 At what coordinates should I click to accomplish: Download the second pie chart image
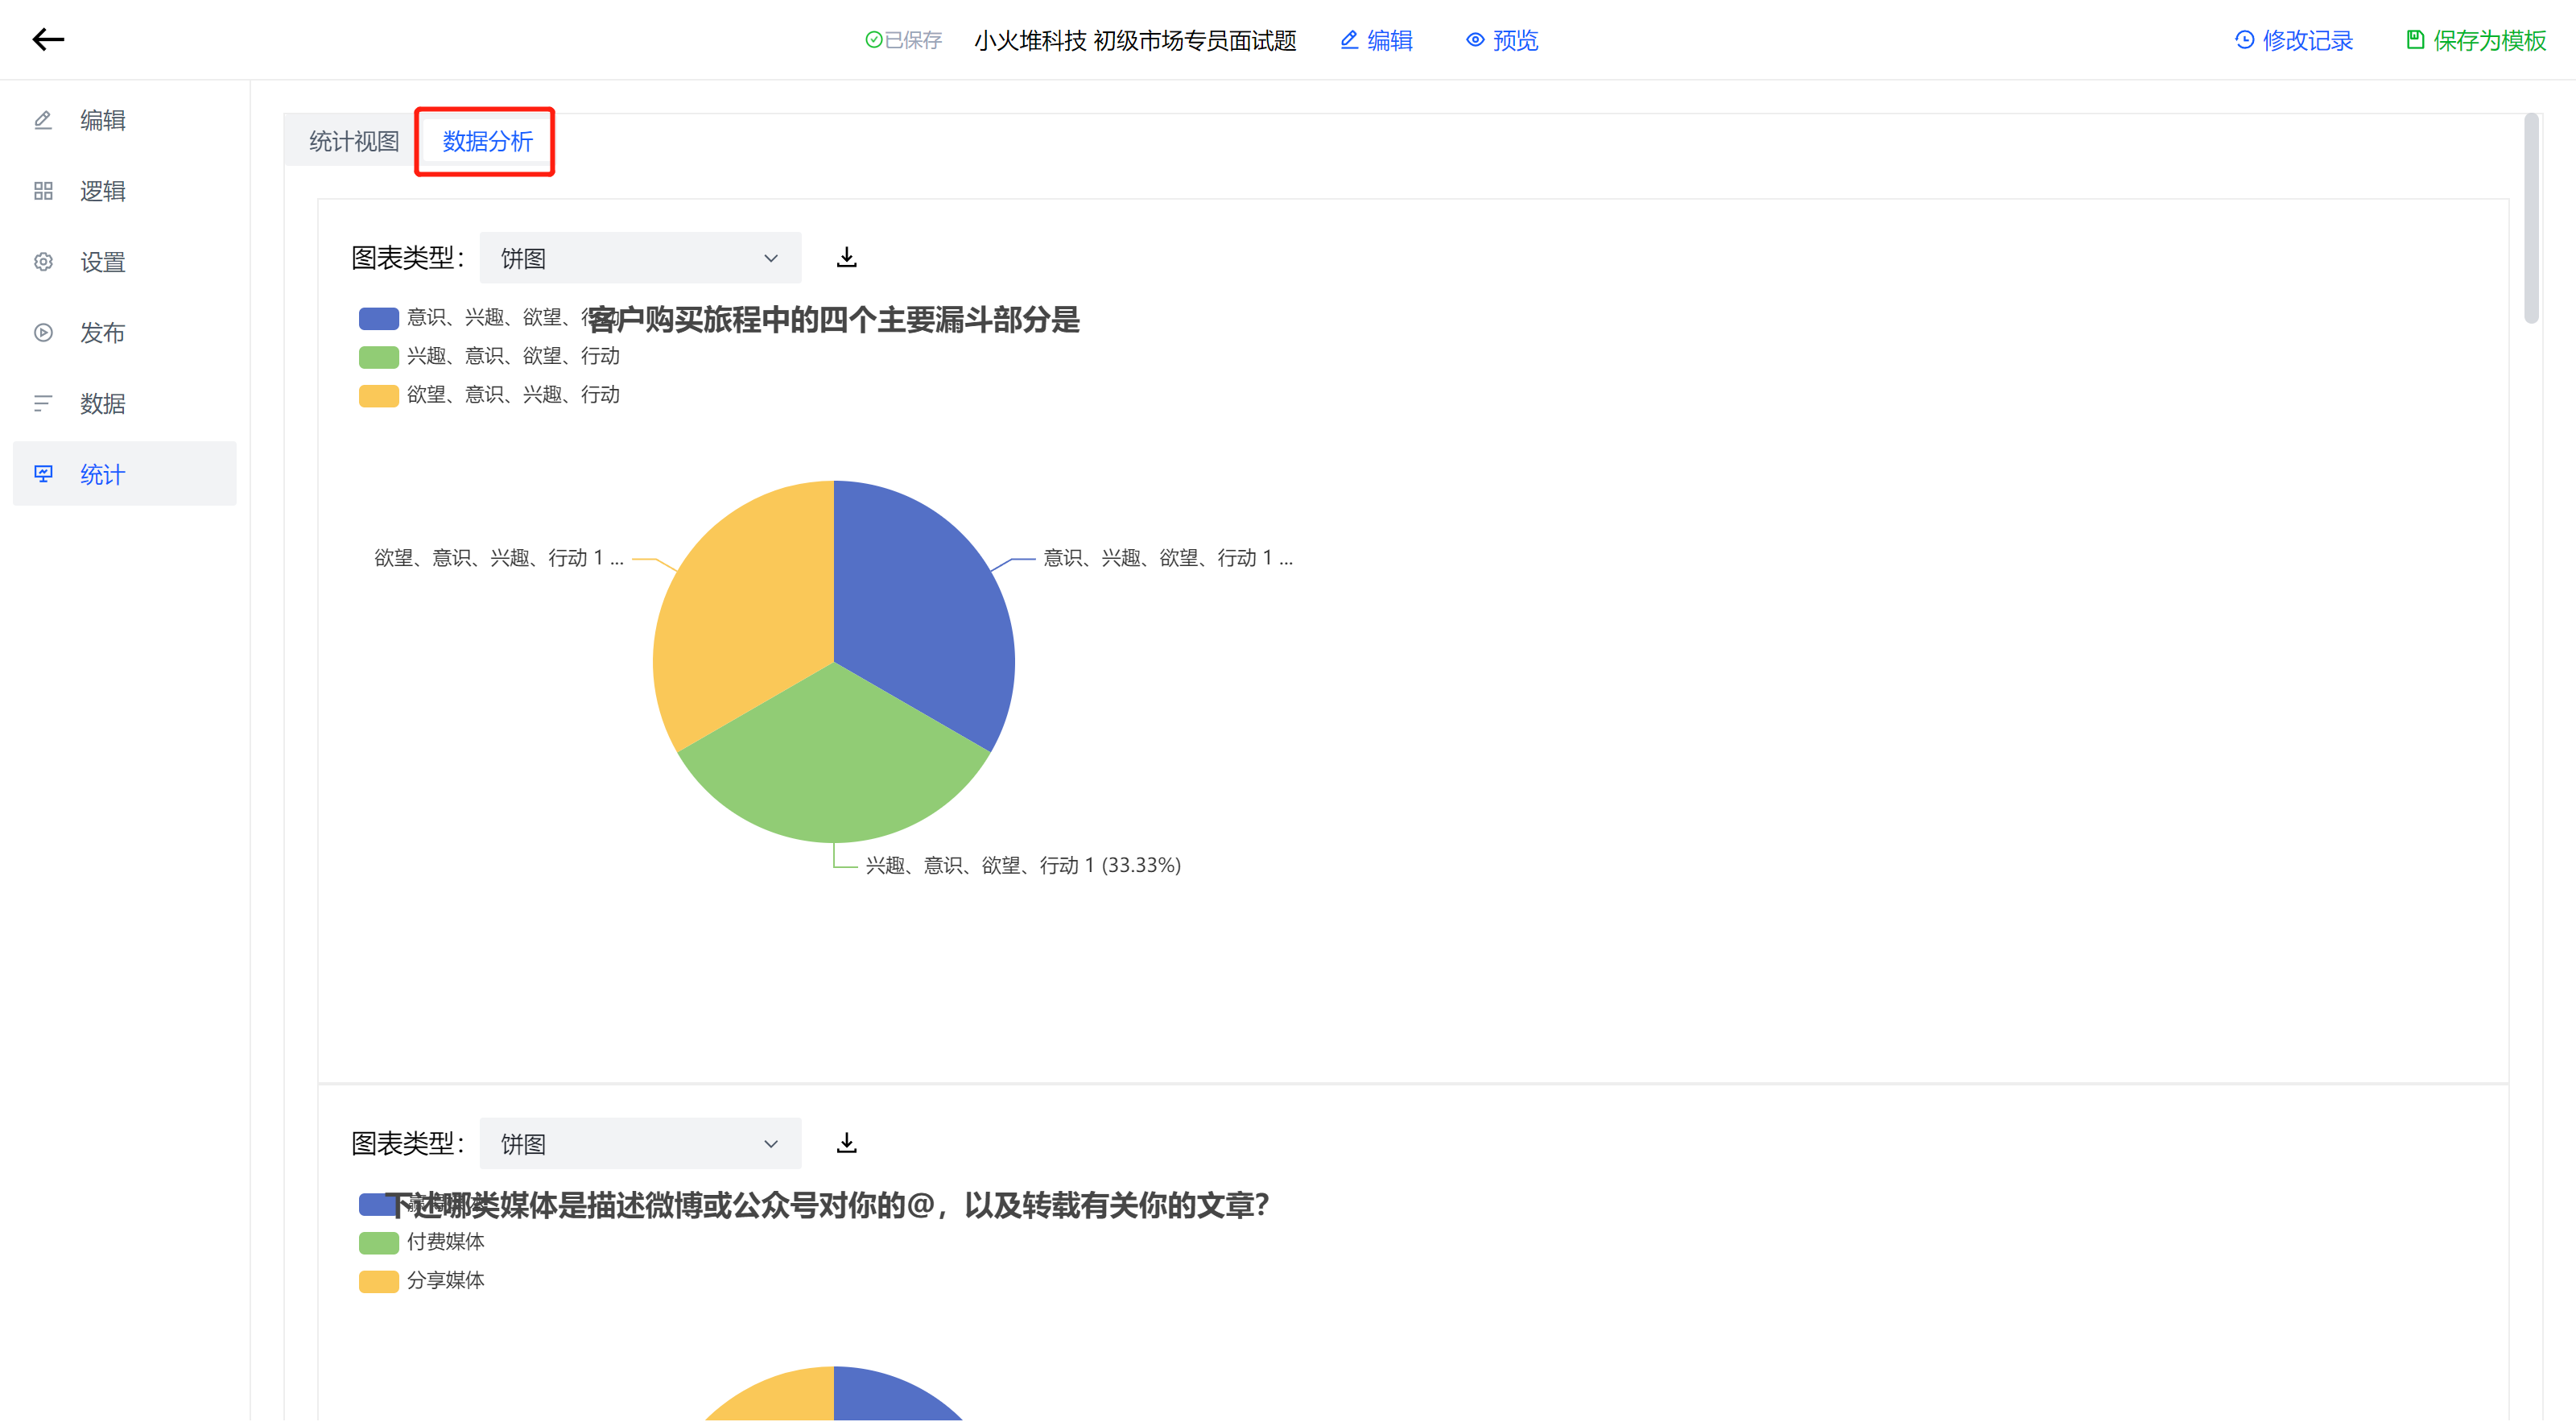pyautogui.click(x=846, y=1143)
